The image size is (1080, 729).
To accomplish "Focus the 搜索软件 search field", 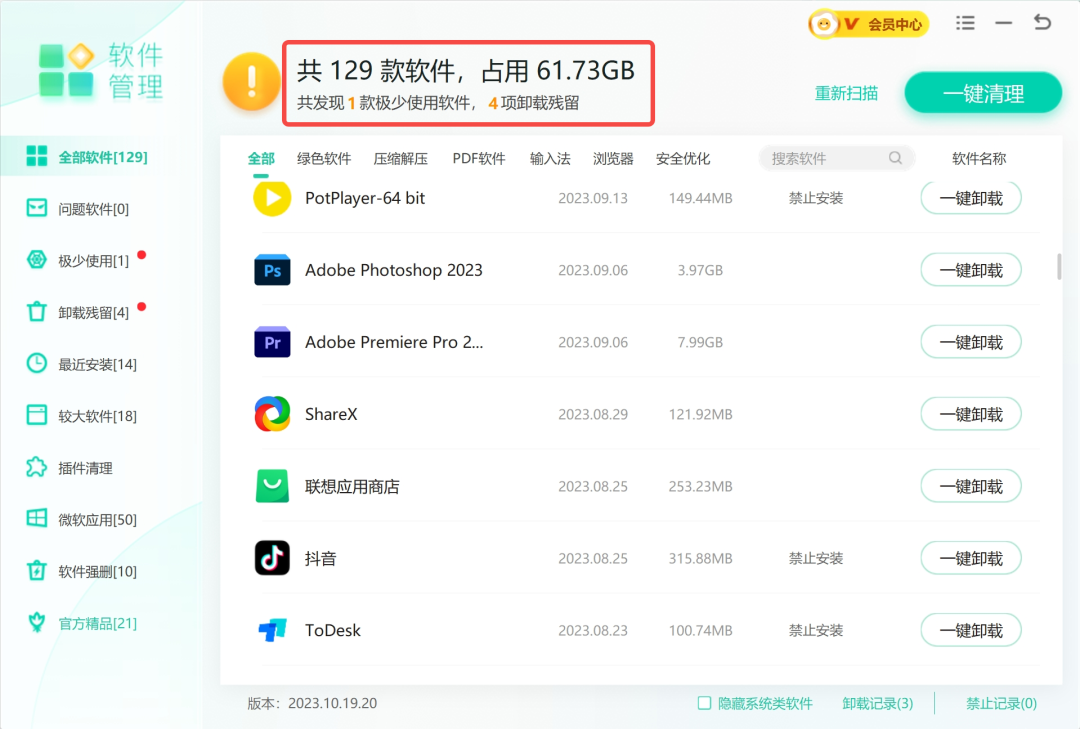I will pos(836,158).
